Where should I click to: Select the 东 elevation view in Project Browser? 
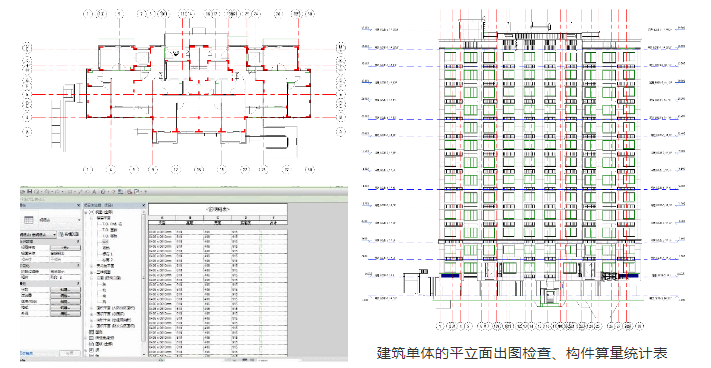(x=104, y=284)
